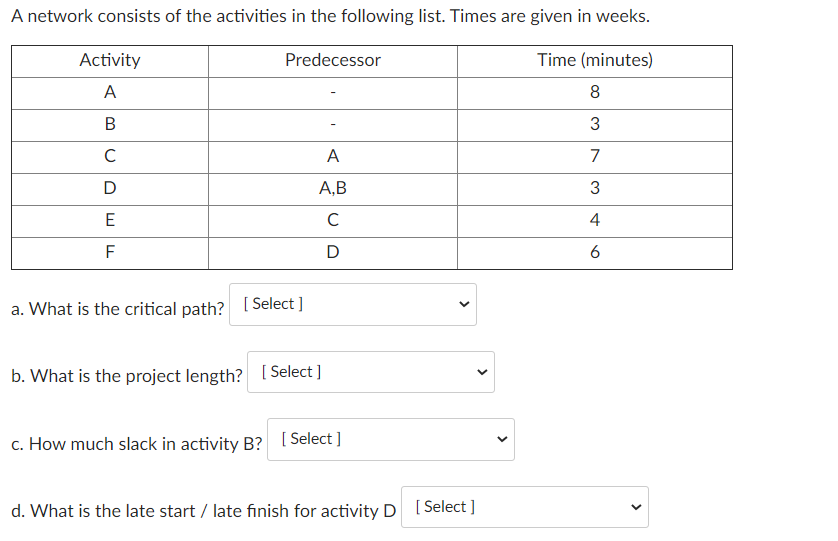Select the activity A cell

pyautogui.click(x=110, y=92)
